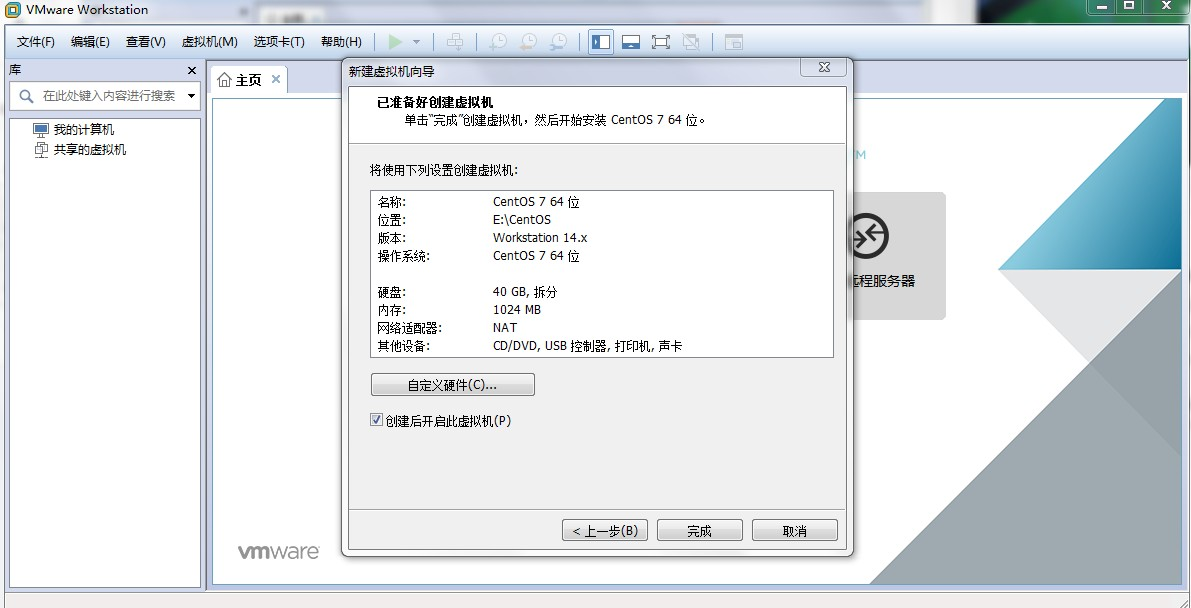This screenshot has width=1191, height=608.
Task: Open the 帮助(H) menu
Action: [341, 42]
